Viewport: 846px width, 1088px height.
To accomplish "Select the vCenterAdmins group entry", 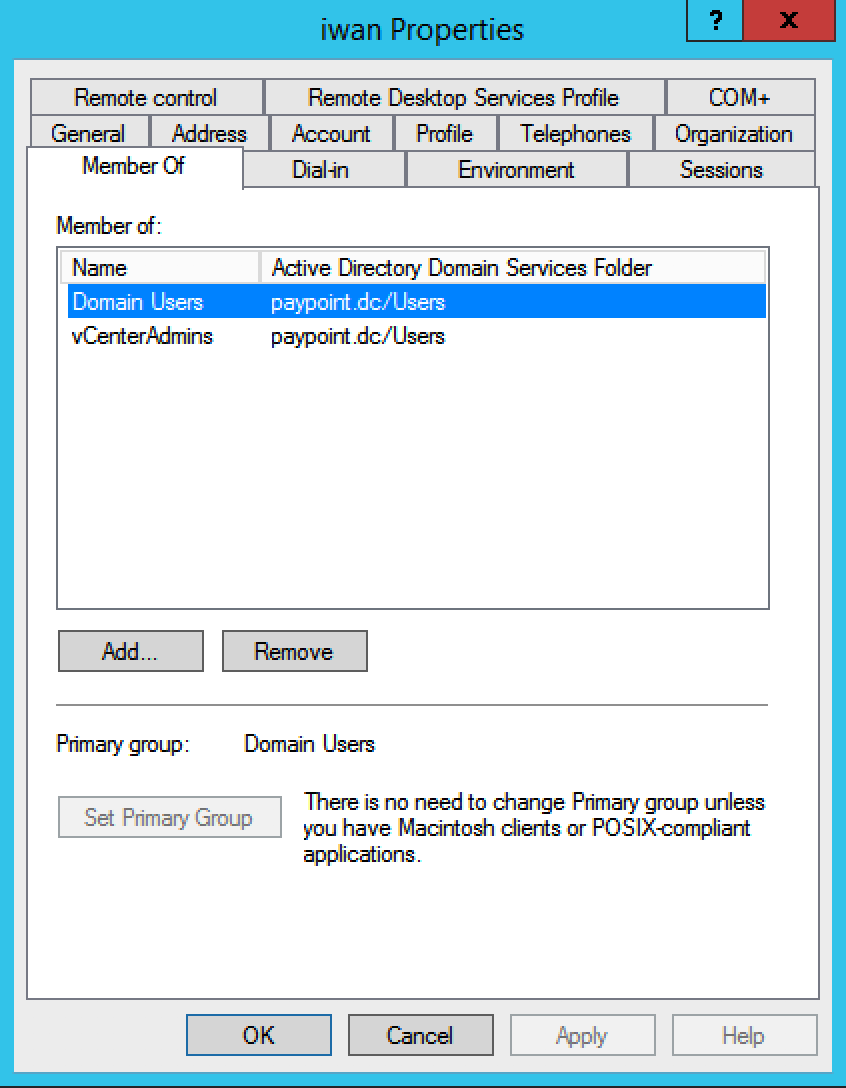I will click(x=143, y=336).
